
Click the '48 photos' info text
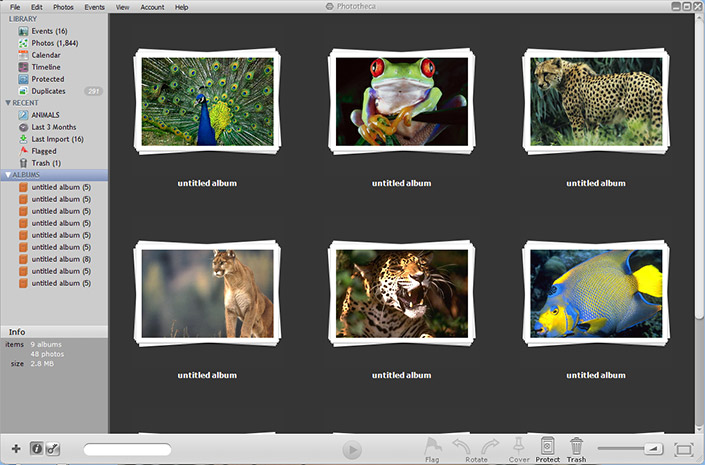tap(47, 354)
